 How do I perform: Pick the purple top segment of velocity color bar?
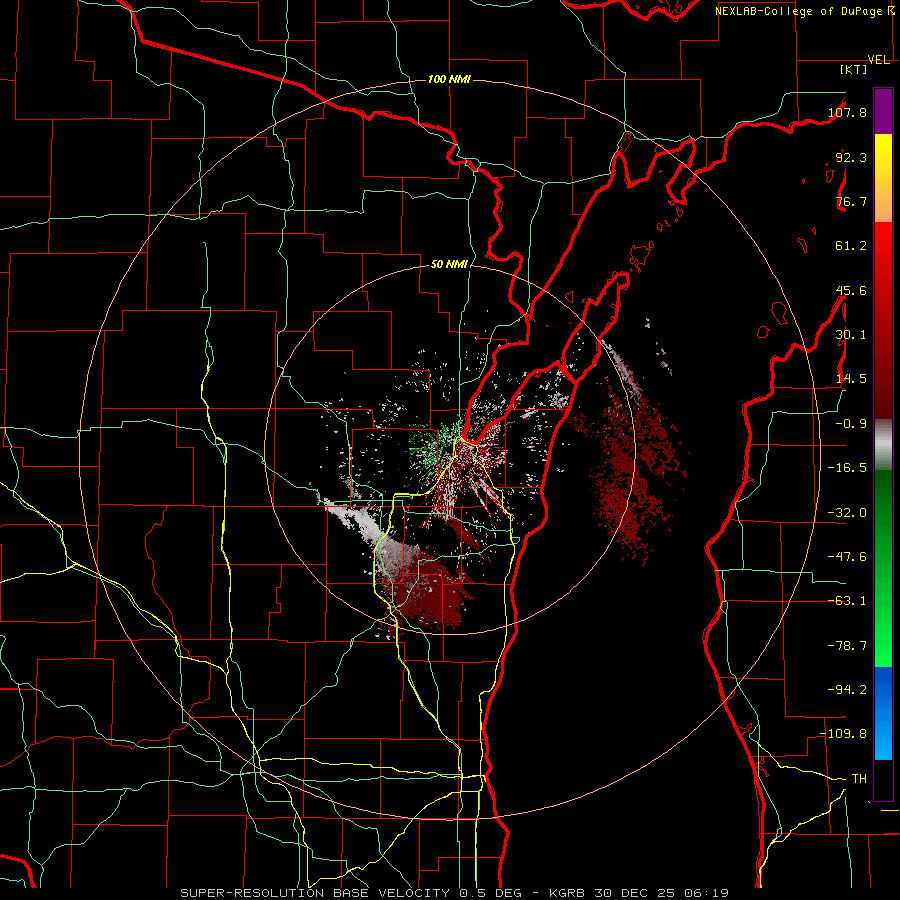(883, 112)
